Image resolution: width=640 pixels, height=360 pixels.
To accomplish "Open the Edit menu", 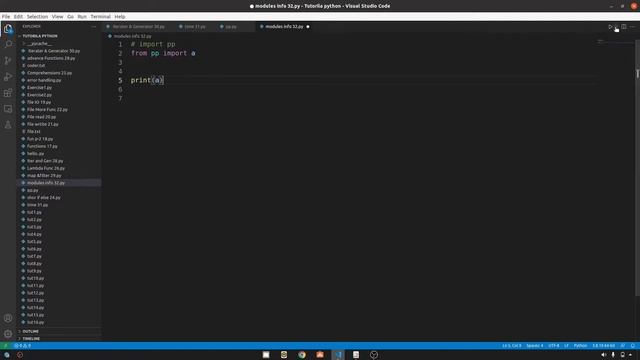I will (x=18, y=17).
